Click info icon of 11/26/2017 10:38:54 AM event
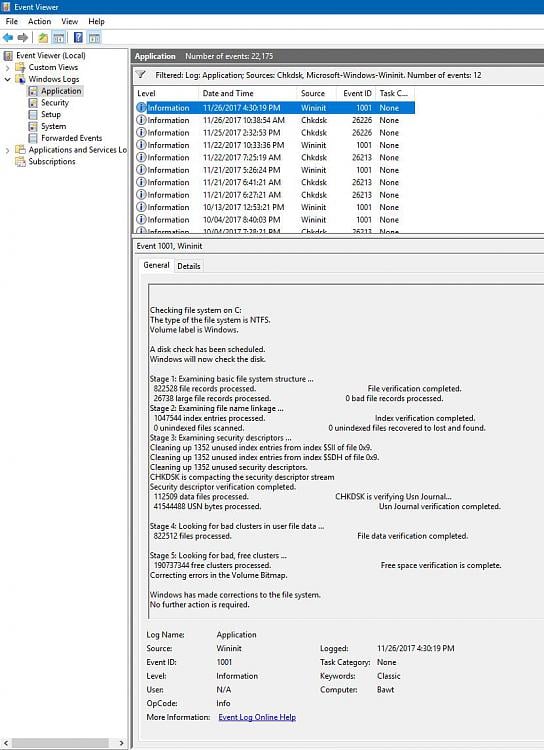The width and height of the screenshot is (544, 750). (141, 120)
